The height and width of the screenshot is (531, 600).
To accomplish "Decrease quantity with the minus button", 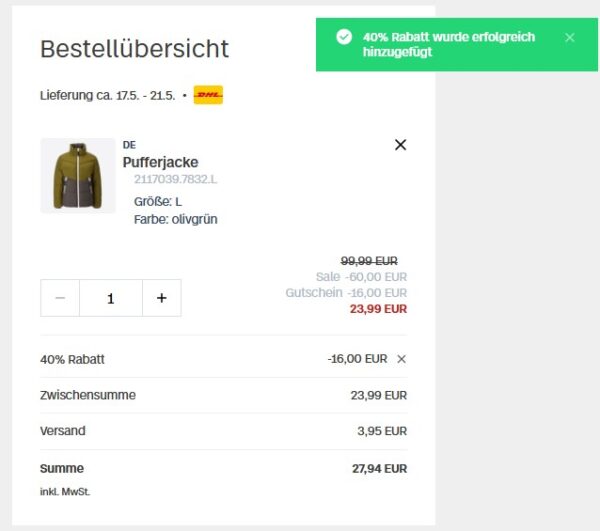I will pos(60,298).
